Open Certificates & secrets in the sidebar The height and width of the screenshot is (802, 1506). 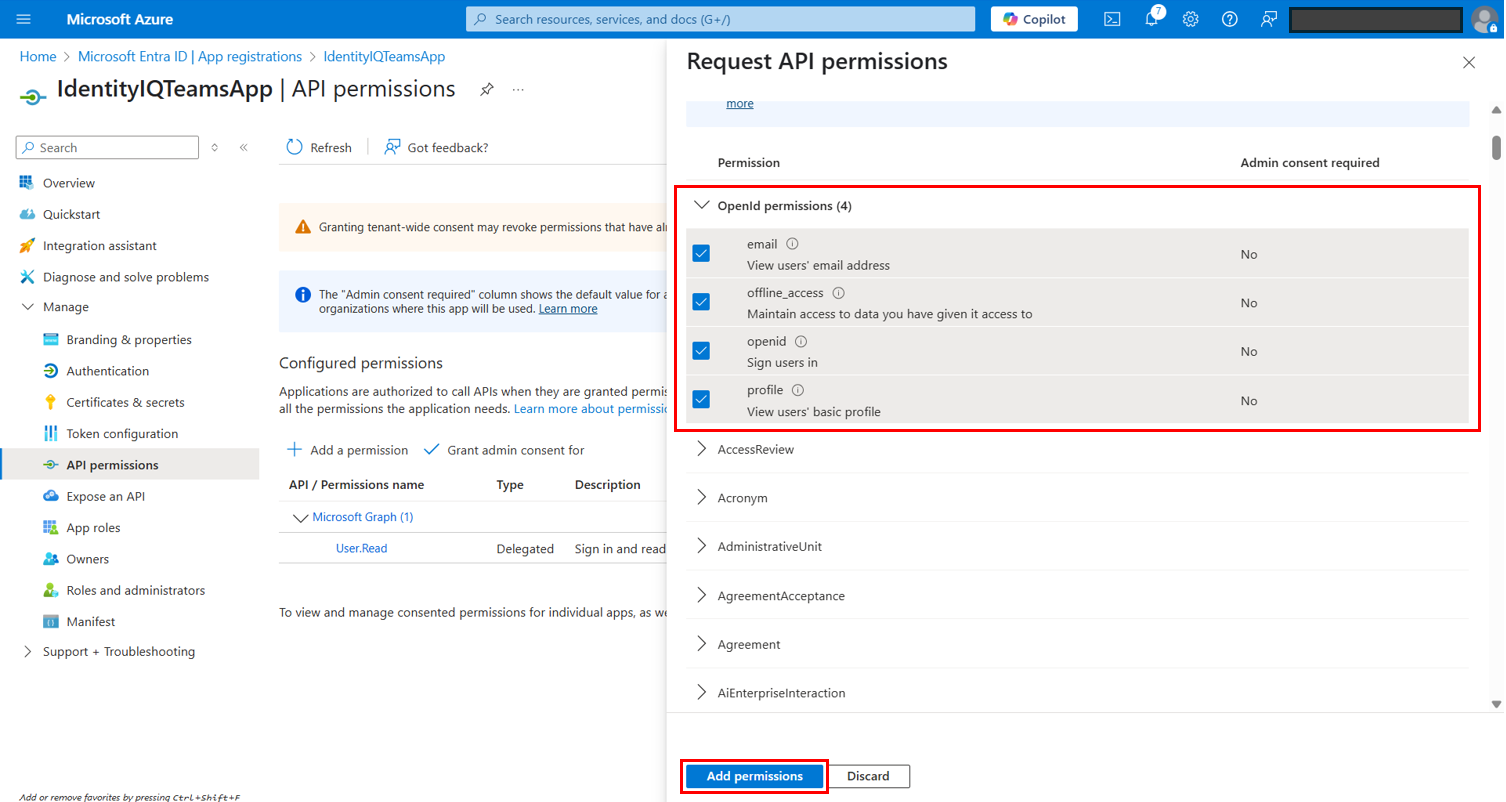click(x=125, y=402)
